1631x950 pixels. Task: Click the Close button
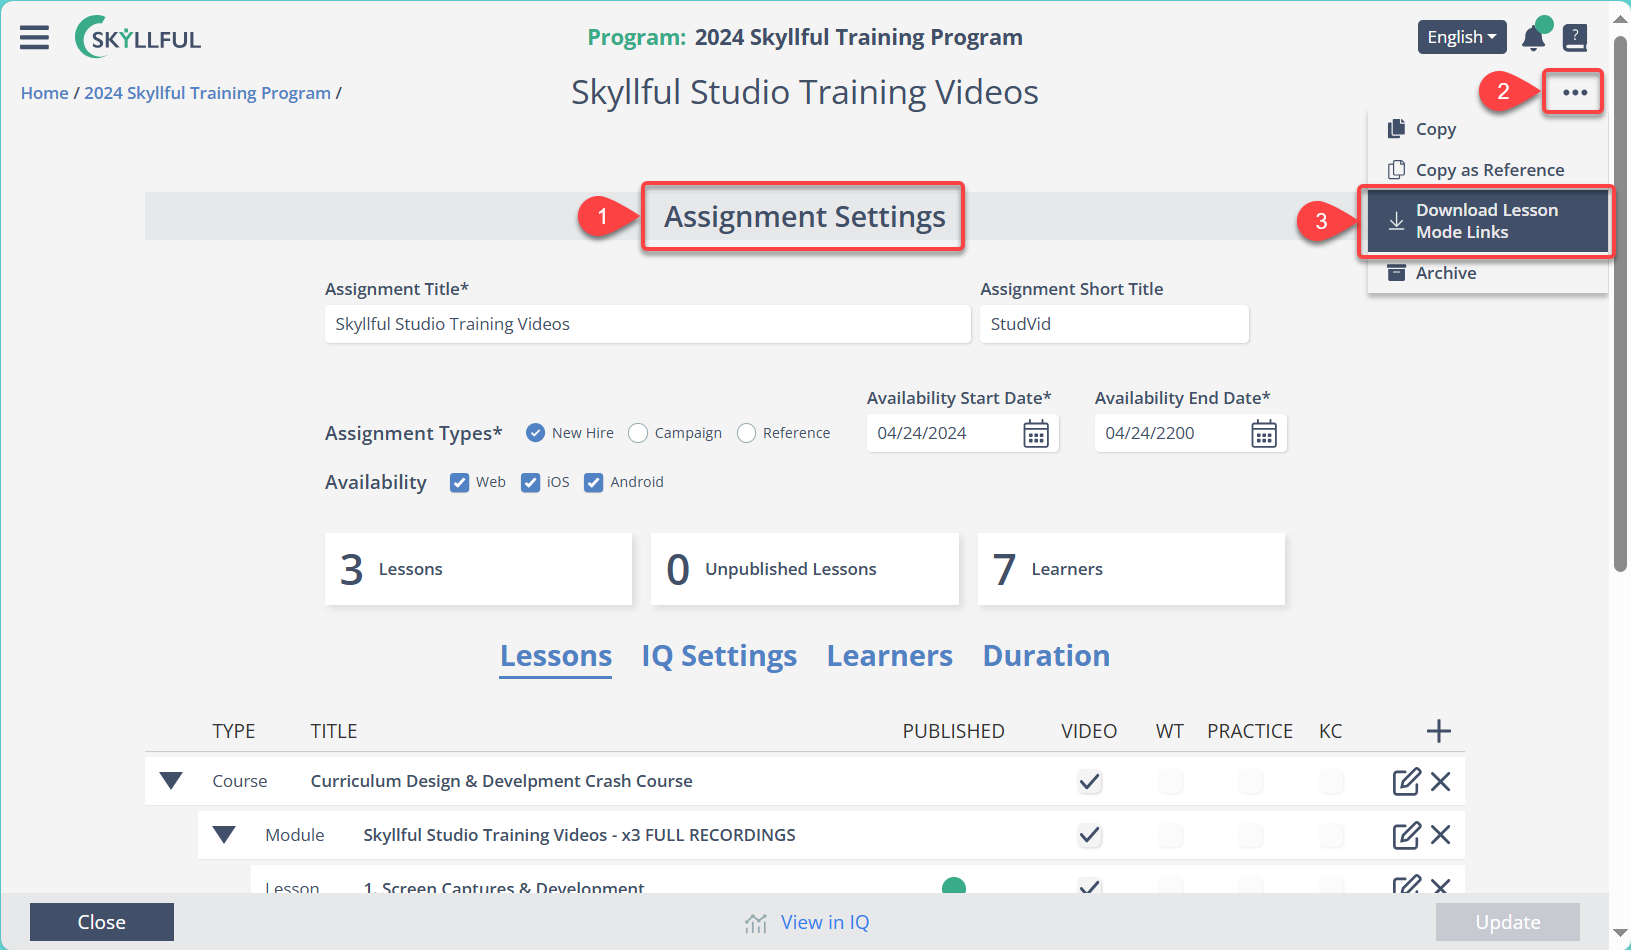(x=102, y=922)
